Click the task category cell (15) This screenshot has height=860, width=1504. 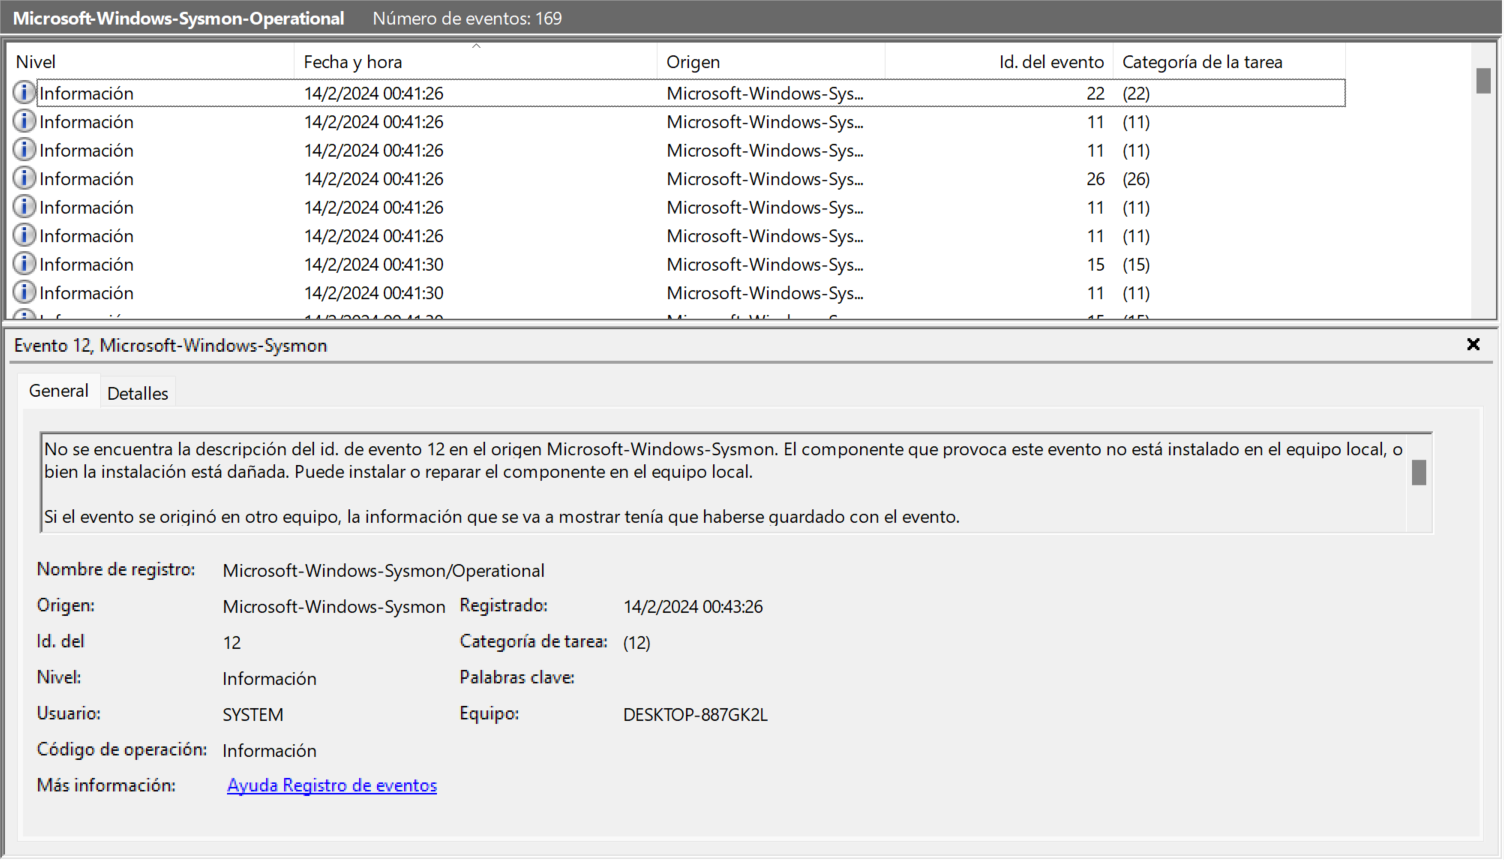[1136, 265]
